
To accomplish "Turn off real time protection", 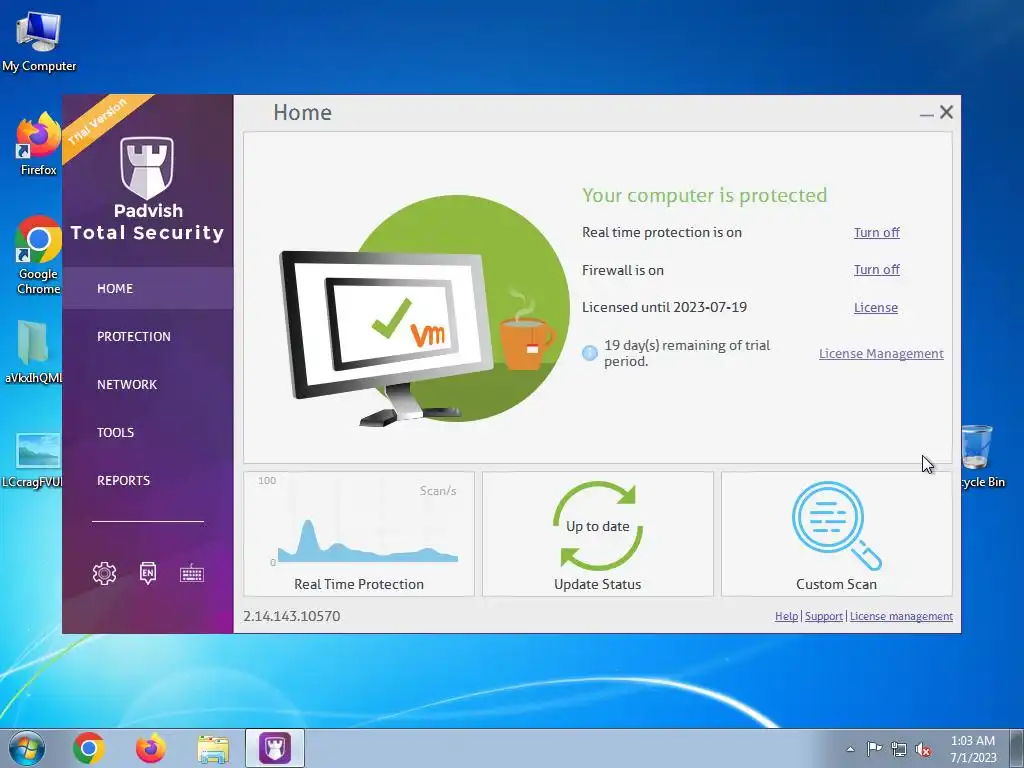I will tap(876, 232).
